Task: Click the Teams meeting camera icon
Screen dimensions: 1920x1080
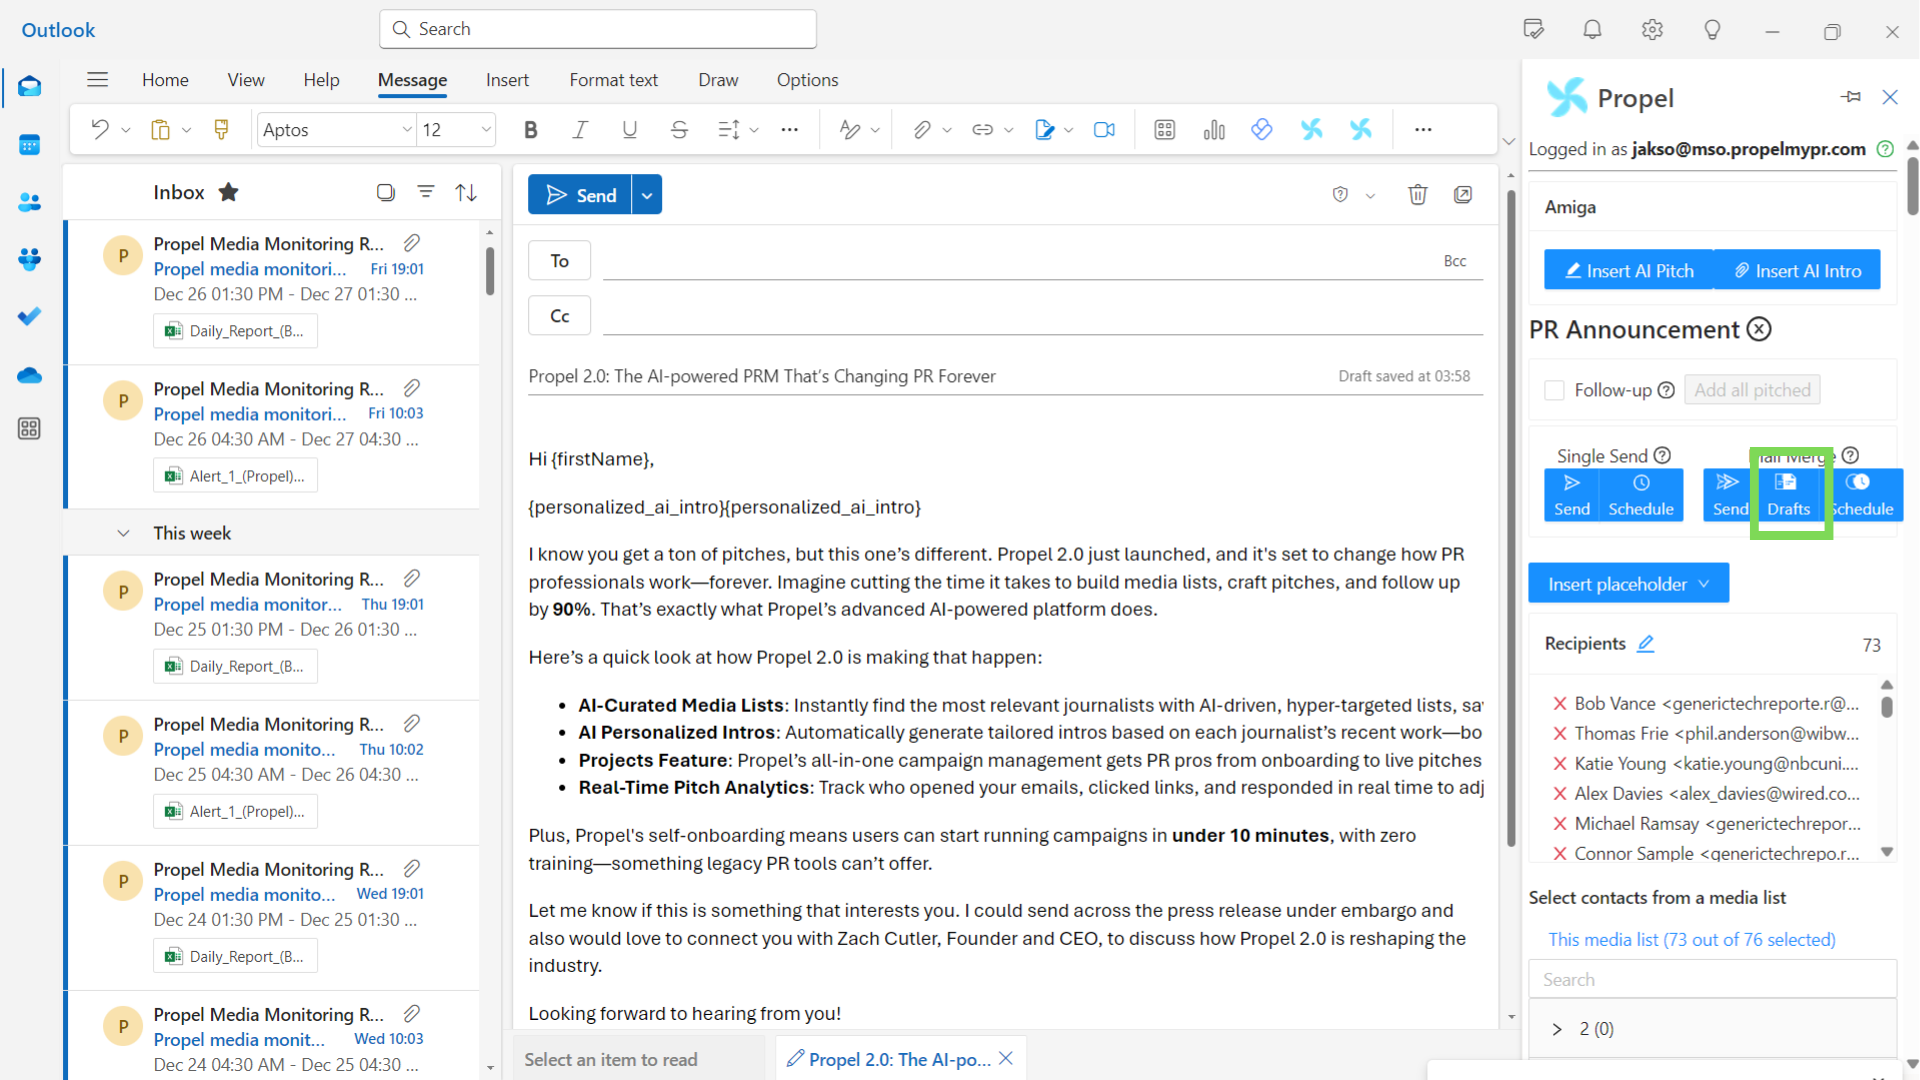Action: [x=1104, y=129]
